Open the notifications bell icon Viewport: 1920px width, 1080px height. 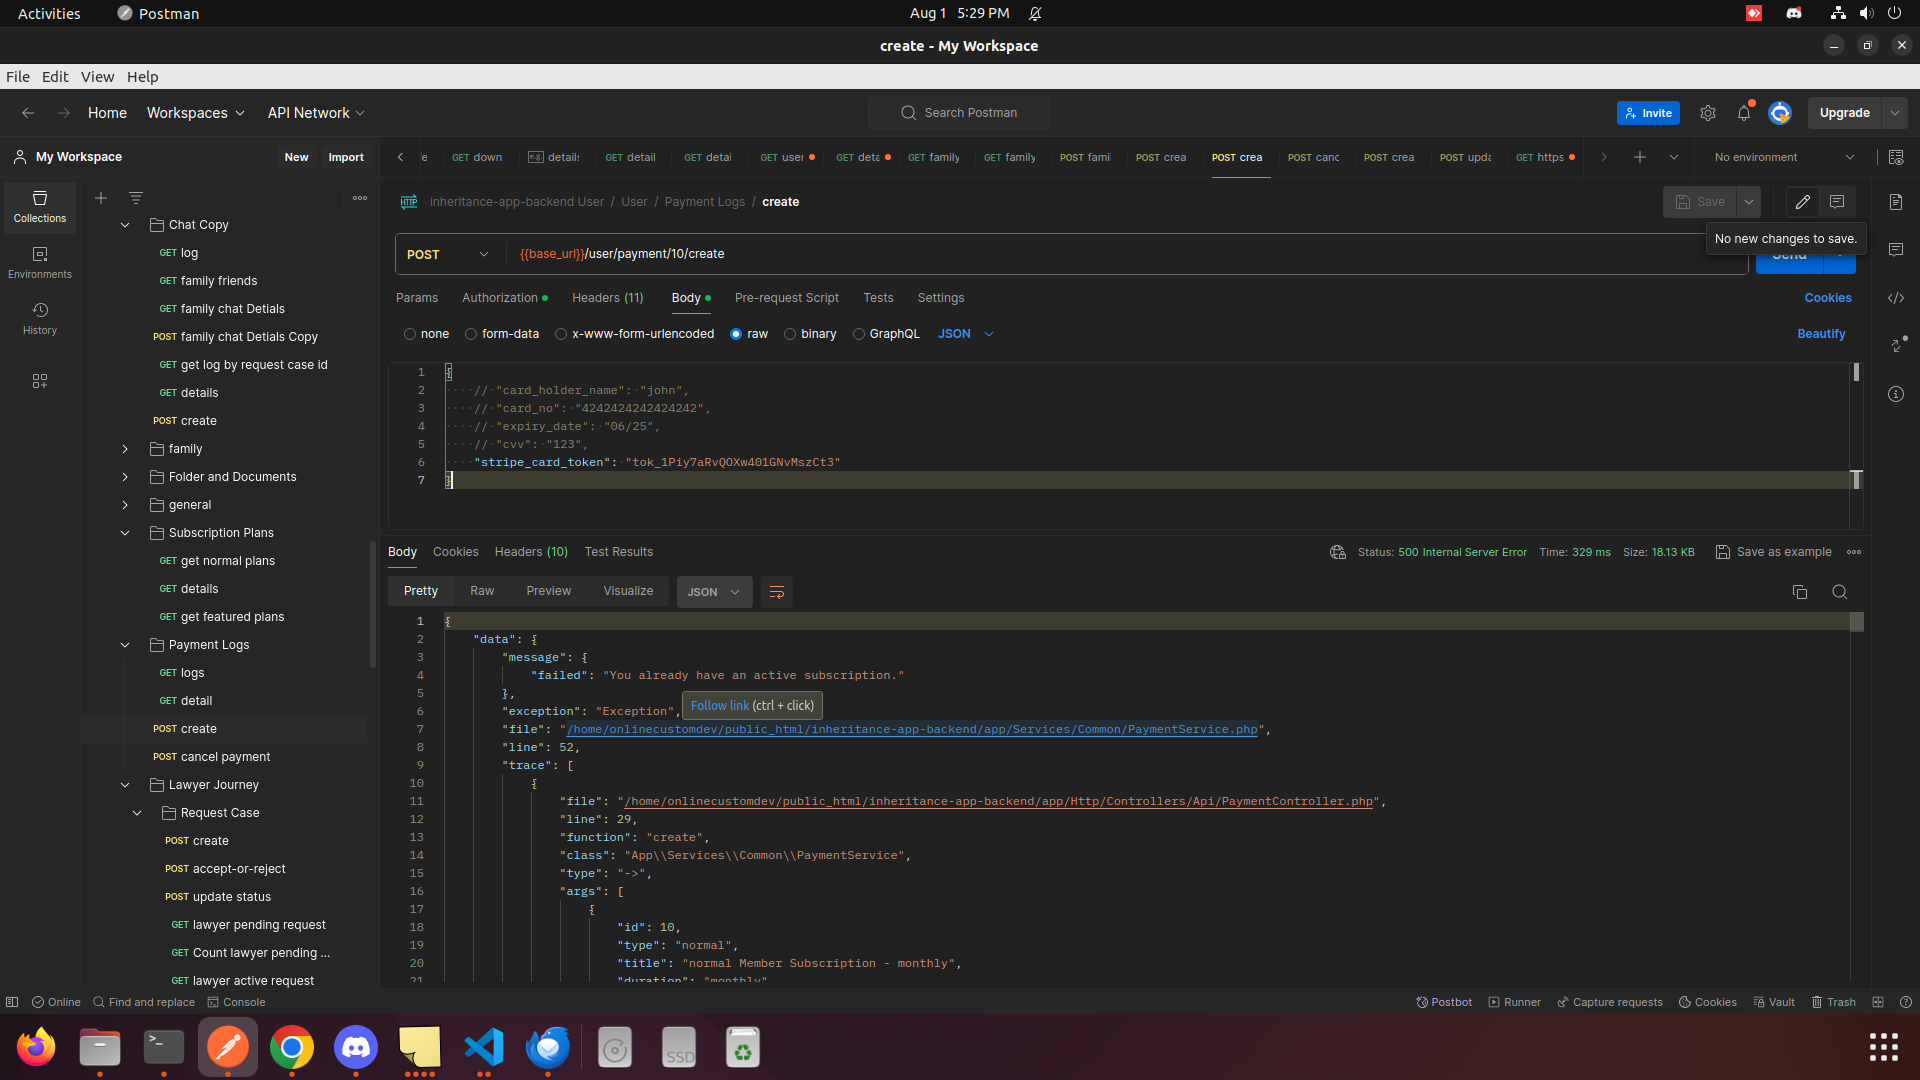[1744, 113]
